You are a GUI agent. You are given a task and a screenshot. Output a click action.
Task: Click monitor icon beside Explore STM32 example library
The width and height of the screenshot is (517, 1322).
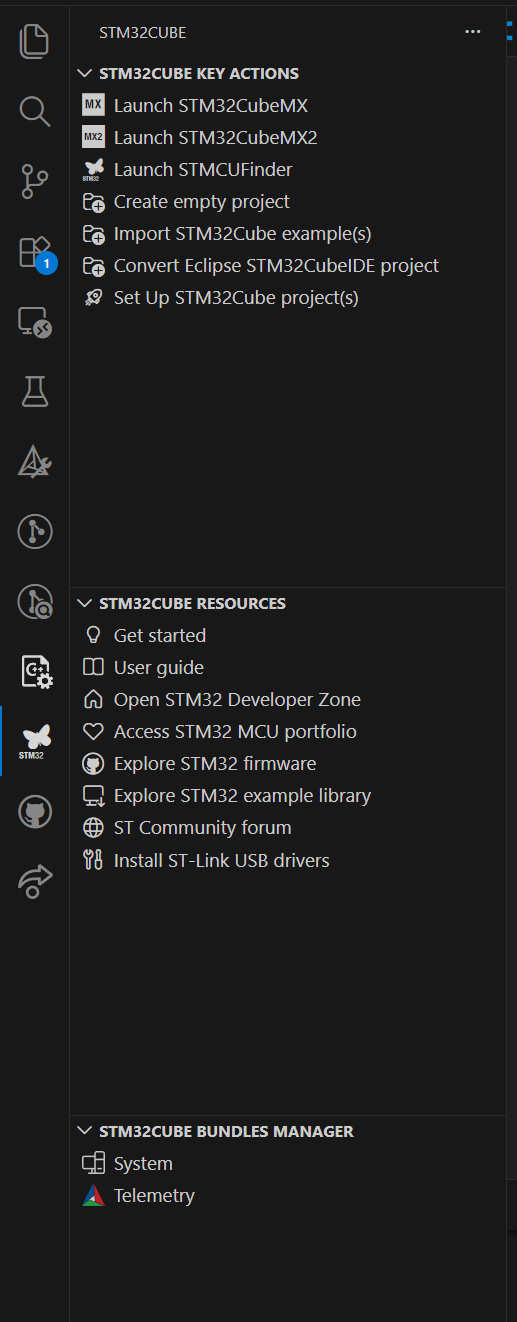pos(93,796)
